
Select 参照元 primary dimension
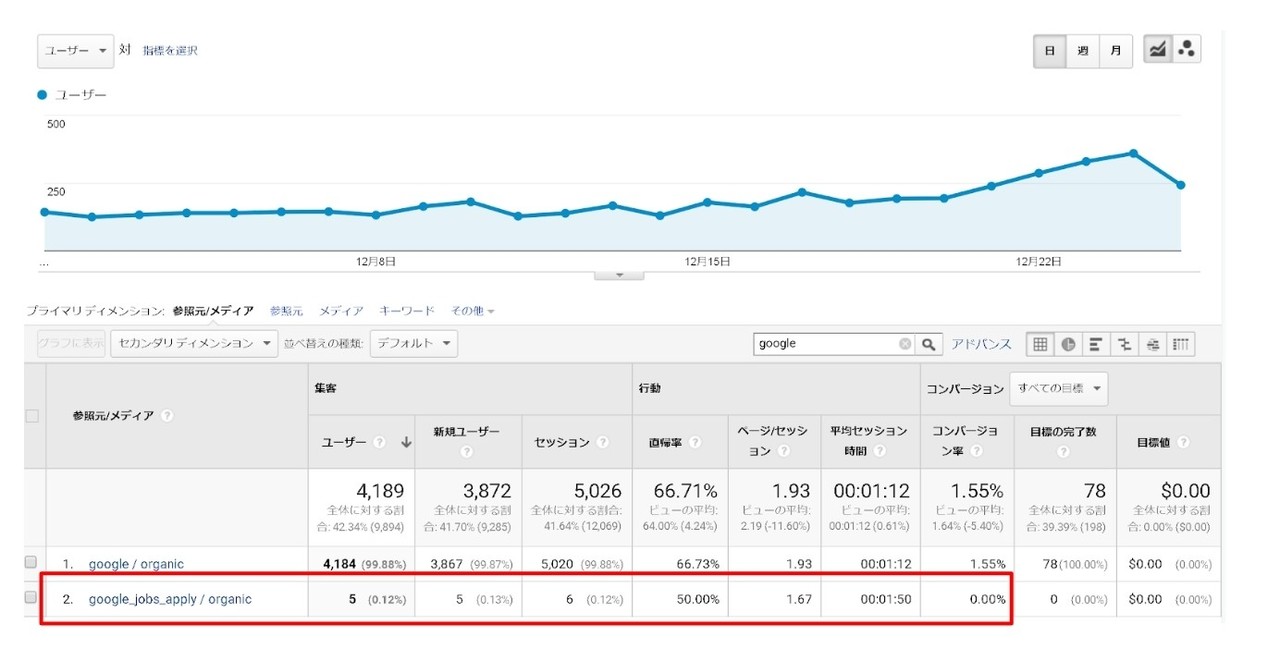pyautogui.click(x=286, y=312)
